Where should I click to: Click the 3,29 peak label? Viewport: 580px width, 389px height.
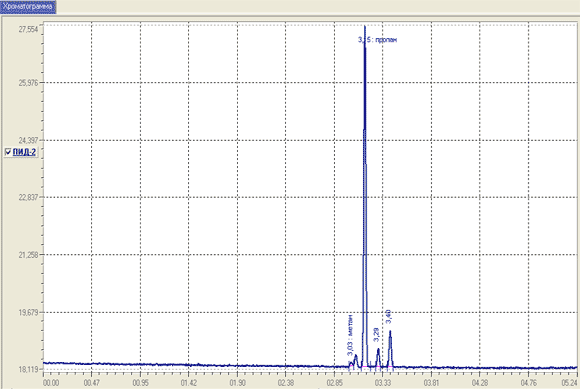376,335
